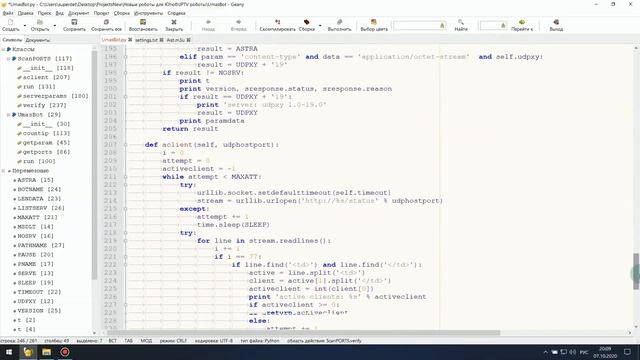
Task: Click the Сохранить (Save) toolbar icon
Action: pyautogui.click(x=74, y=22)
